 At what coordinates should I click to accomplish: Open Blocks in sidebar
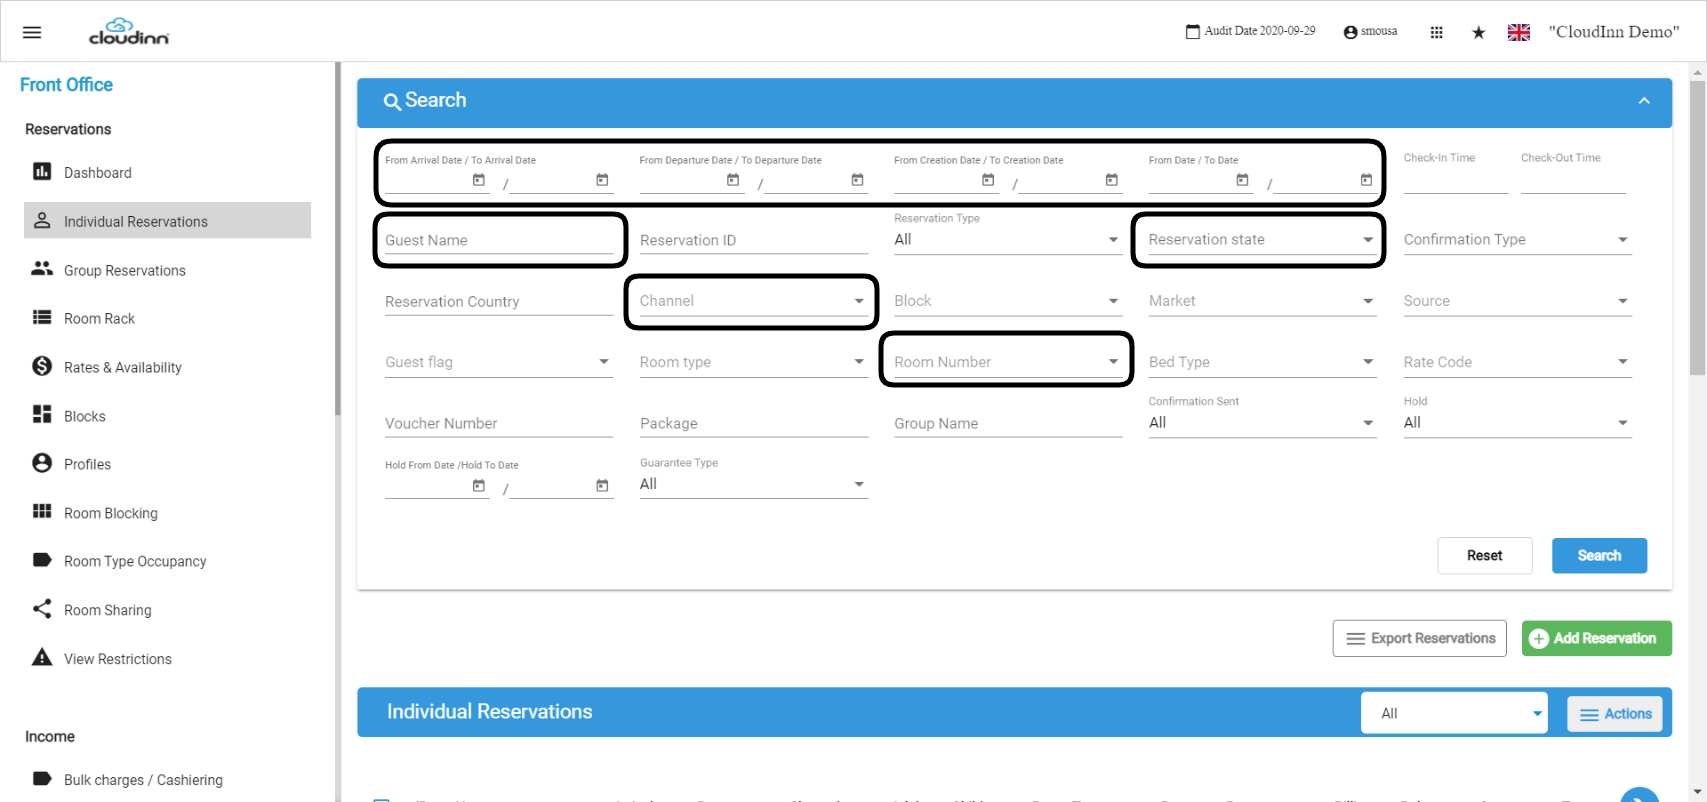[x=167, y=416]
